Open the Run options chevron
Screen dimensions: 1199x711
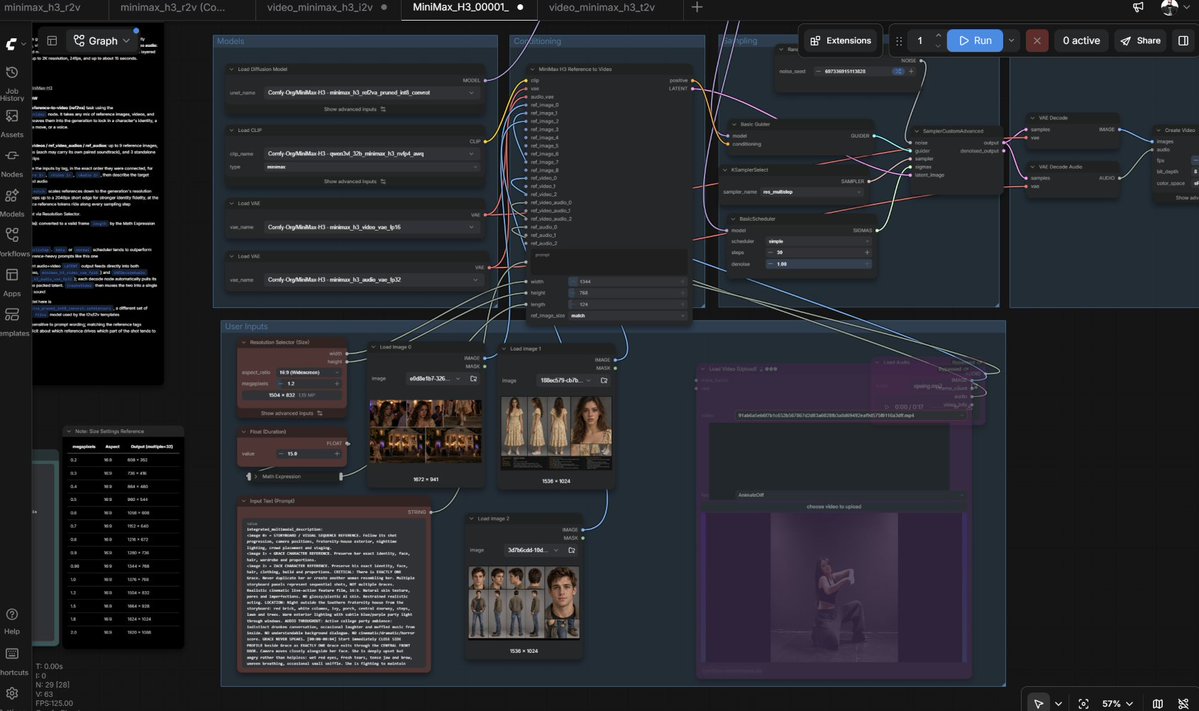[x=1012, y=41]
